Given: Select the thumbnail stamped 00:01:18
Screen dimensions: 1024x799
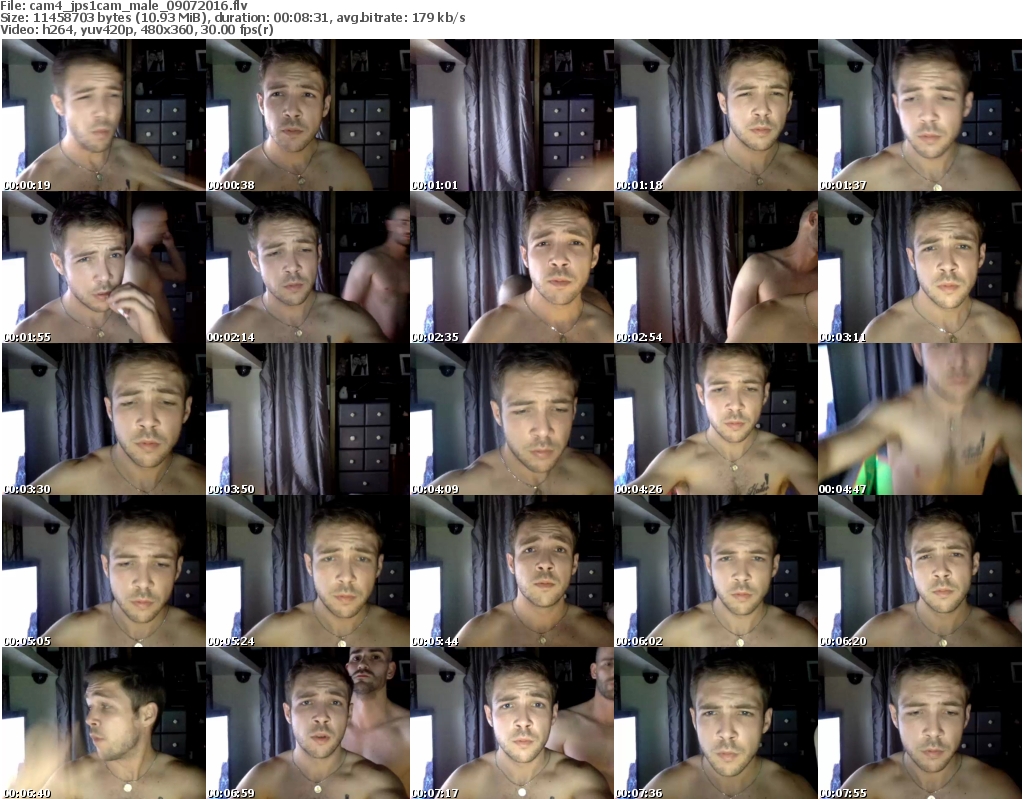Looking at the screenshot, I should (715, 115).
